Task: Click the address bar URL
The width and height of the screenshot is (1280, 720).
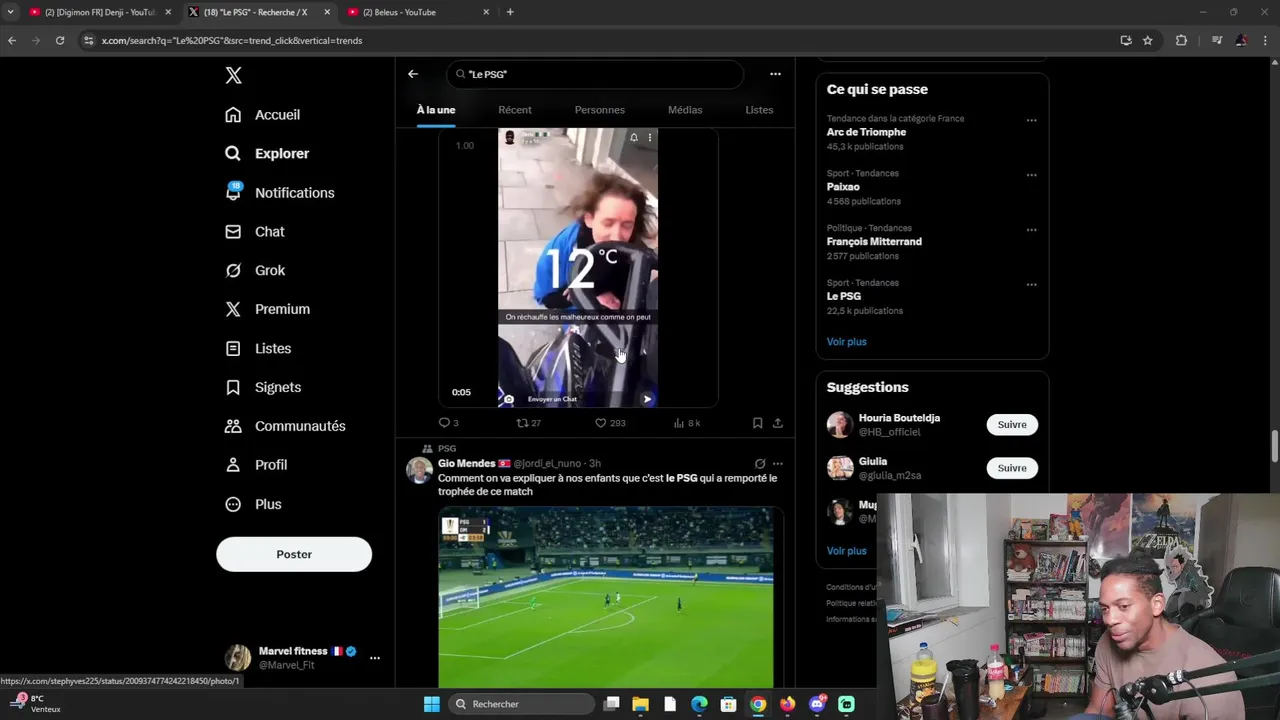Action: [232, 41]
